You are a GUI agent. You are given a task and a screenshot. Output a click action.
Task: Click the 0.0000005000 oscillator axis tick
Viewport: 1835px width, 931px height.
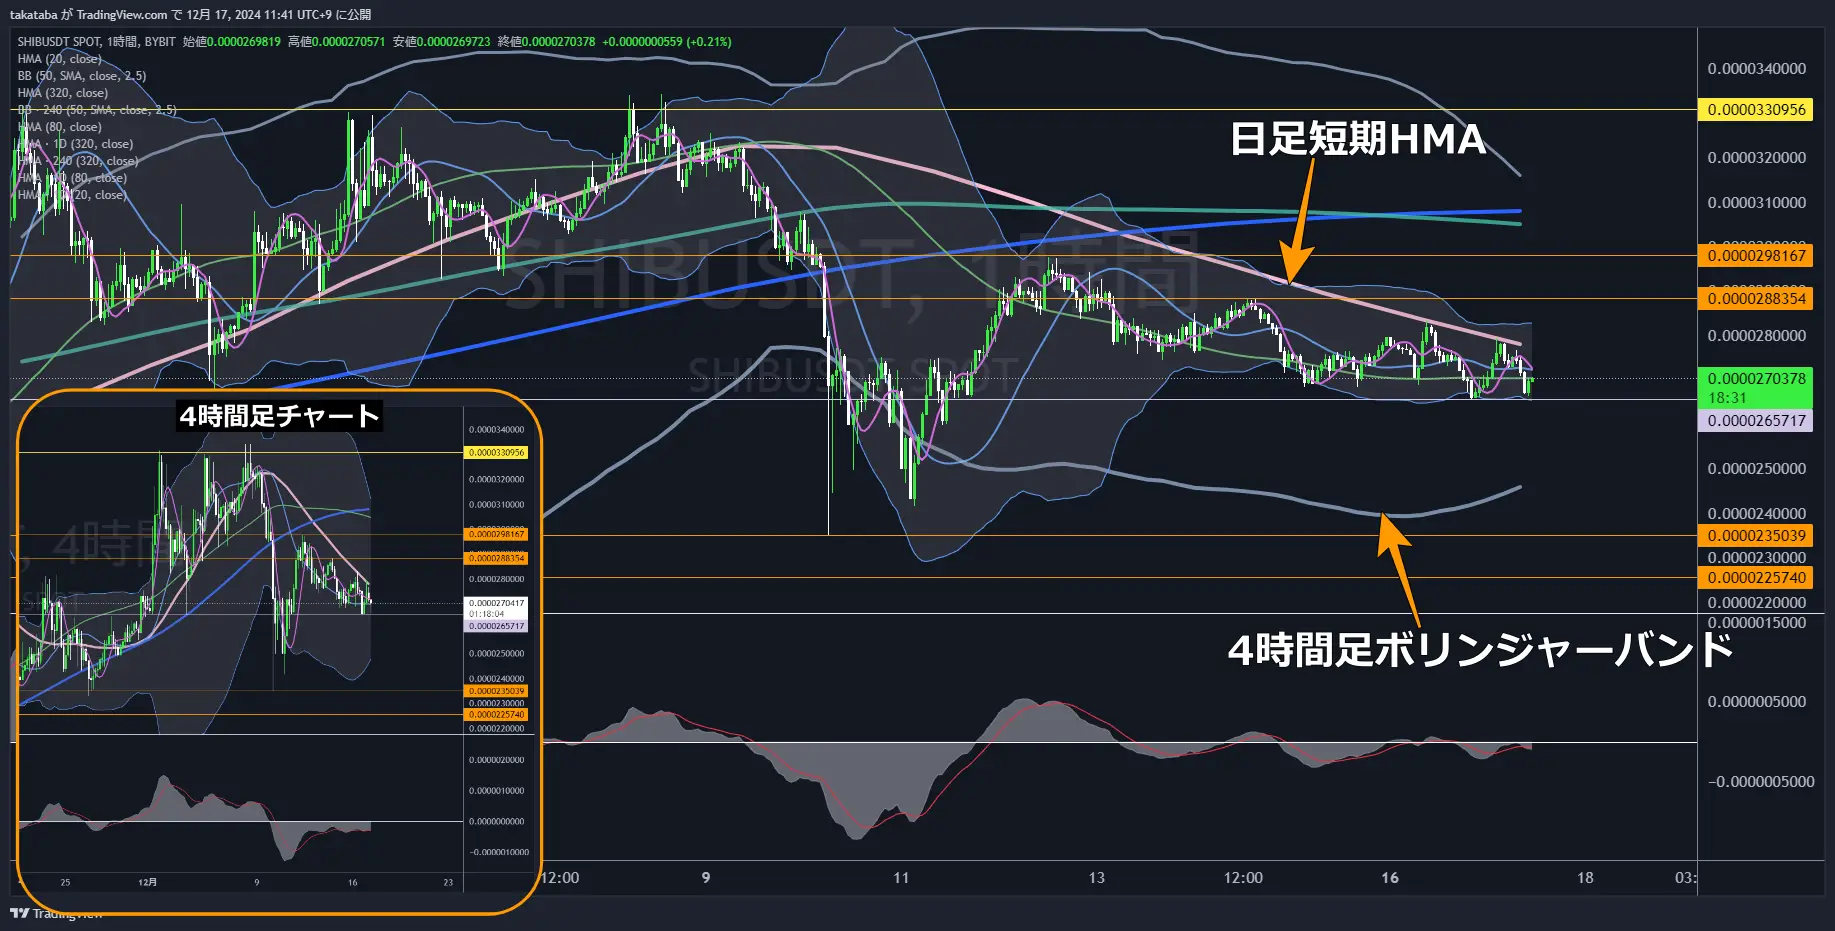[1756, 702]
